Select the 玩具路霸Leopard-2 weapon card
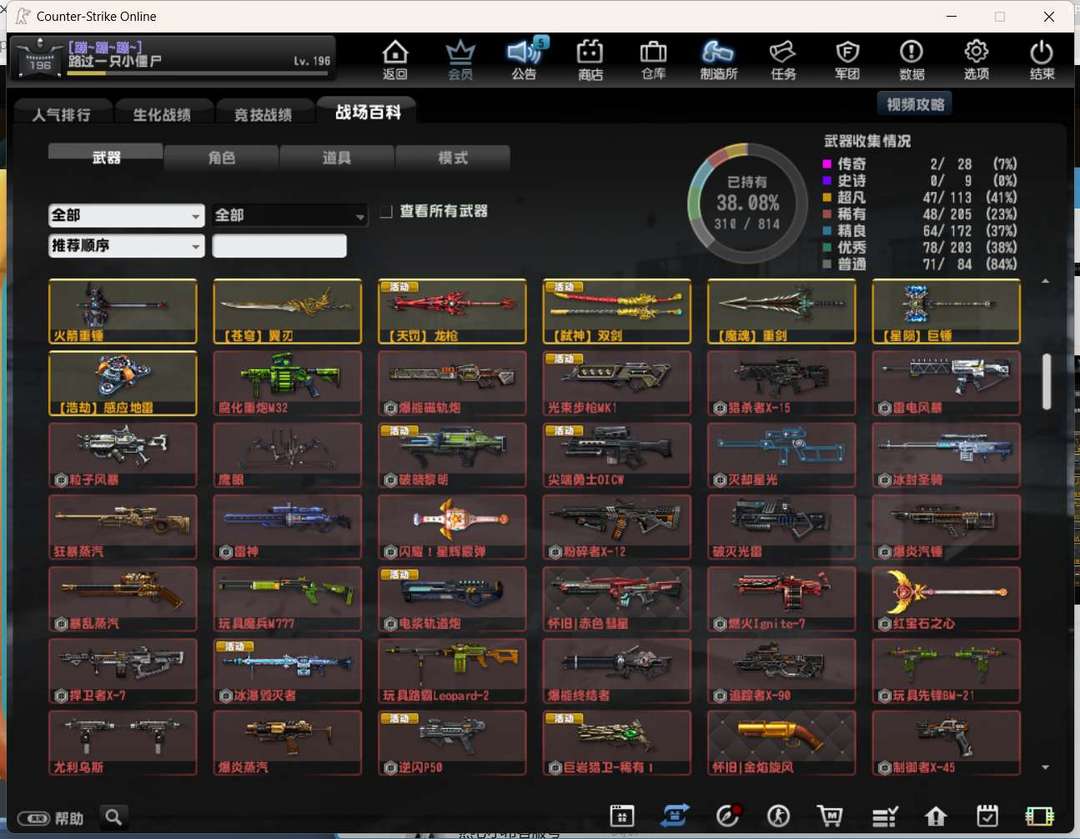1080x839 pixels. (452, 671)
